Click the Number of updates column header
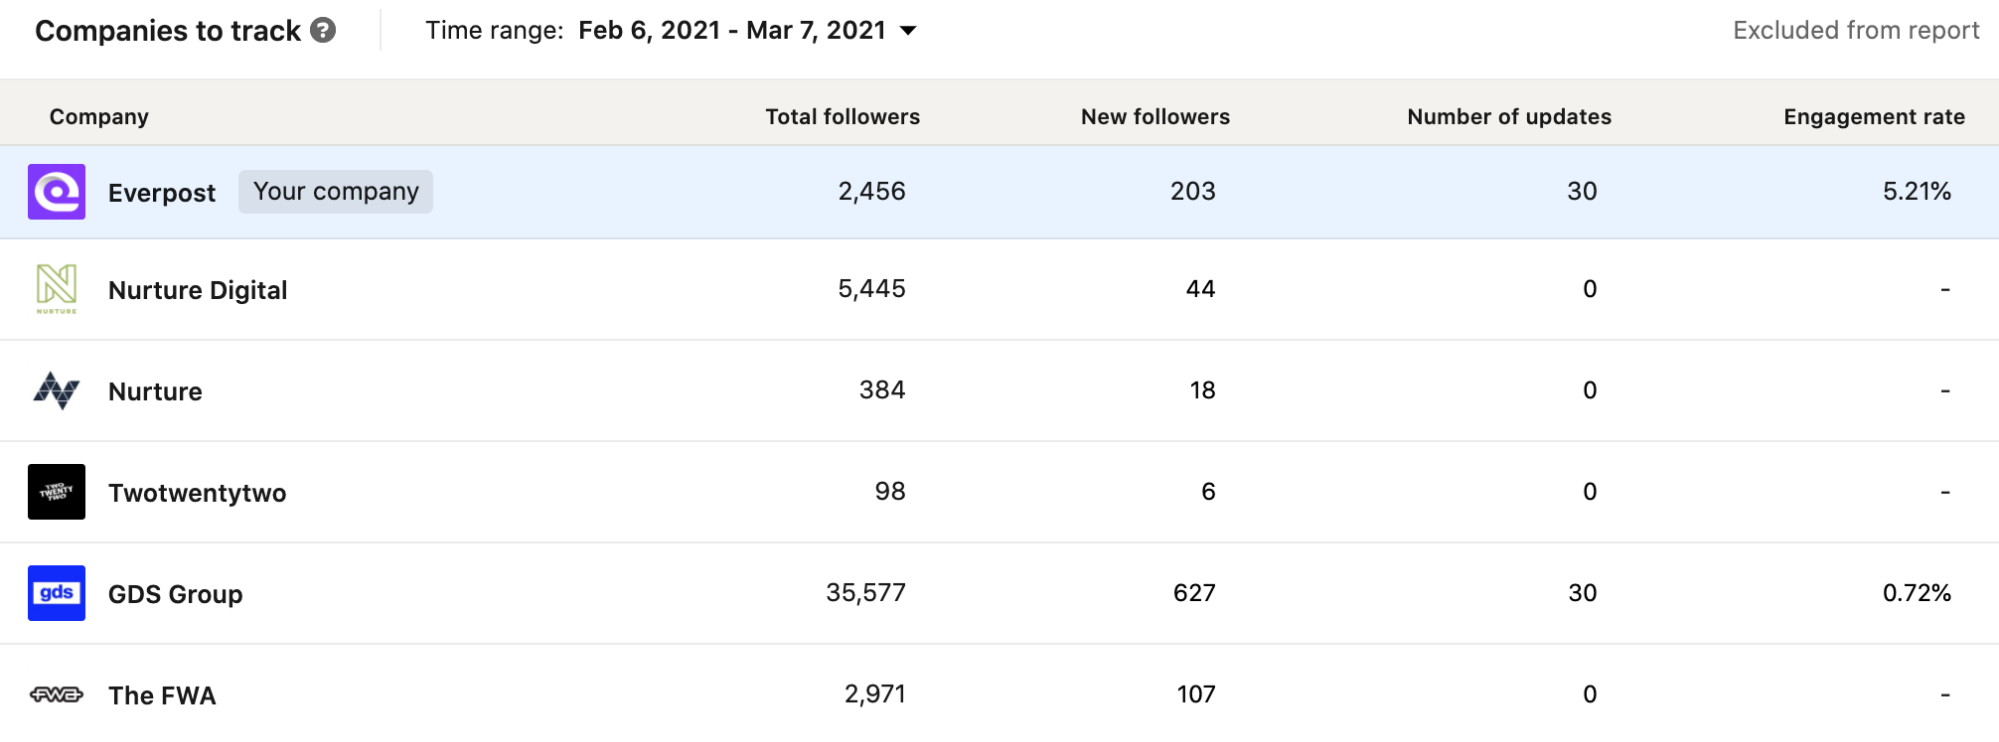Viewport: 1999px width, 742px height. click(1510, 117)
